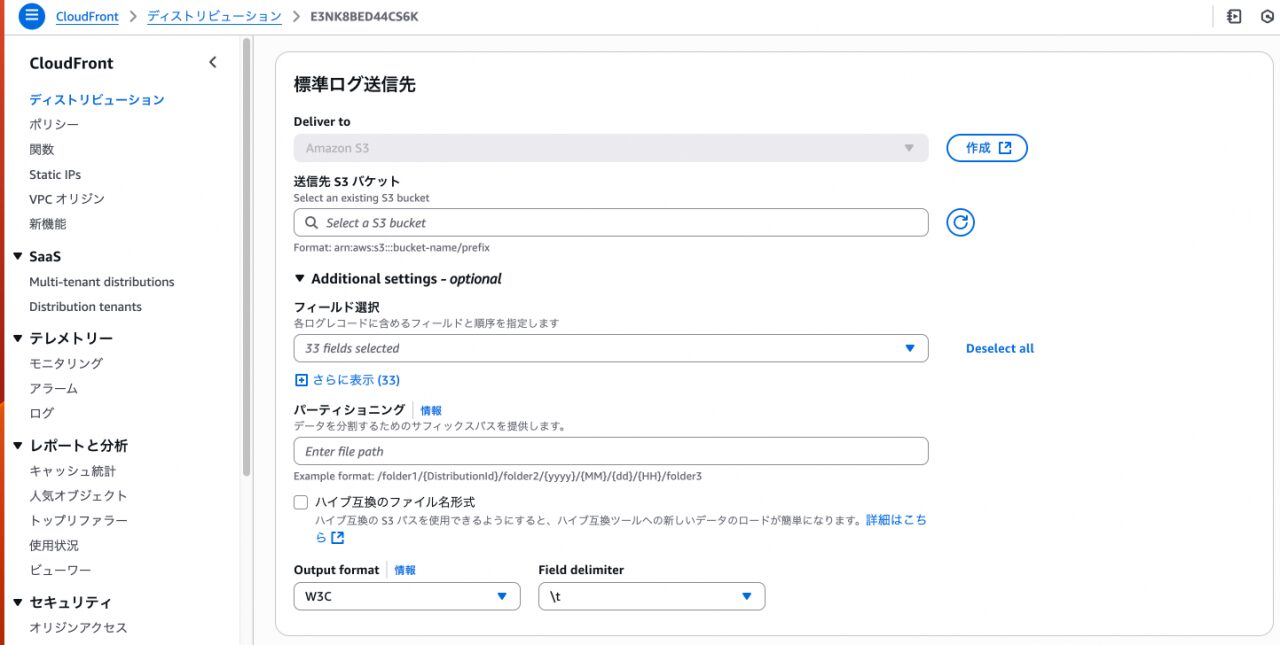Click the external link icon after 詳細はこちら
1280x645 pixels.
point(337,538)
